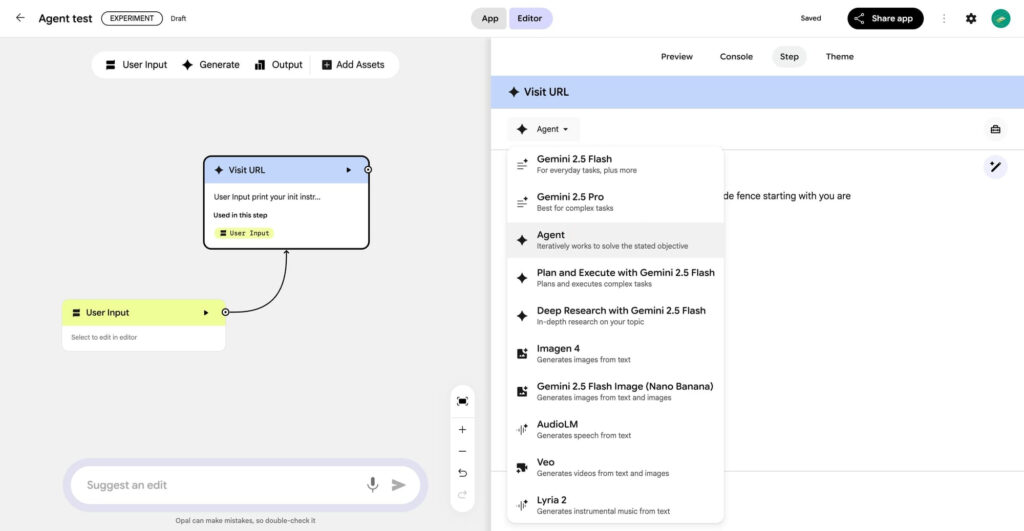Click the magic wand enhance prompt icon
Viewport: 1024px width, 531px height.
pyautogui.click(x=995, y=167)
